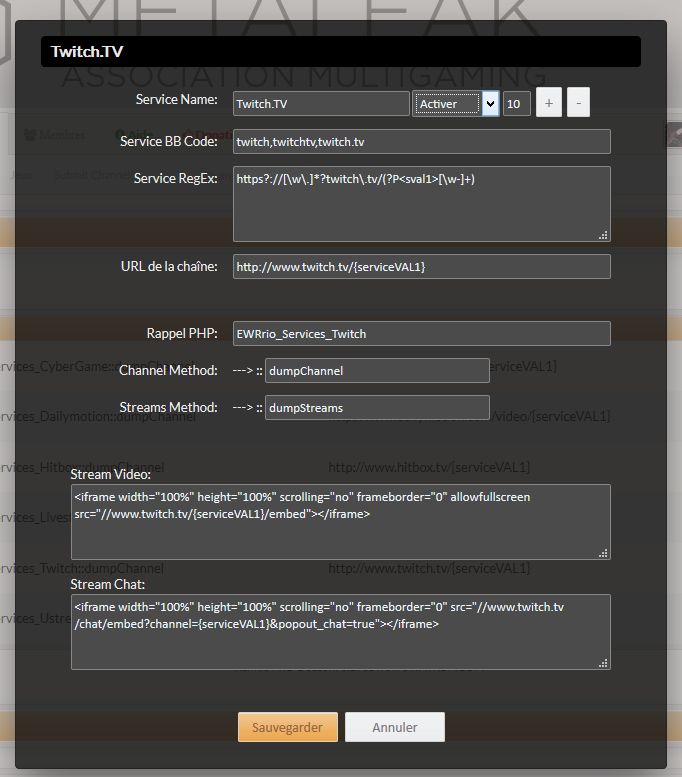682x777 pixels.
Task: Focus the Channel Method dumpChannel field
Action: [377, 371]
